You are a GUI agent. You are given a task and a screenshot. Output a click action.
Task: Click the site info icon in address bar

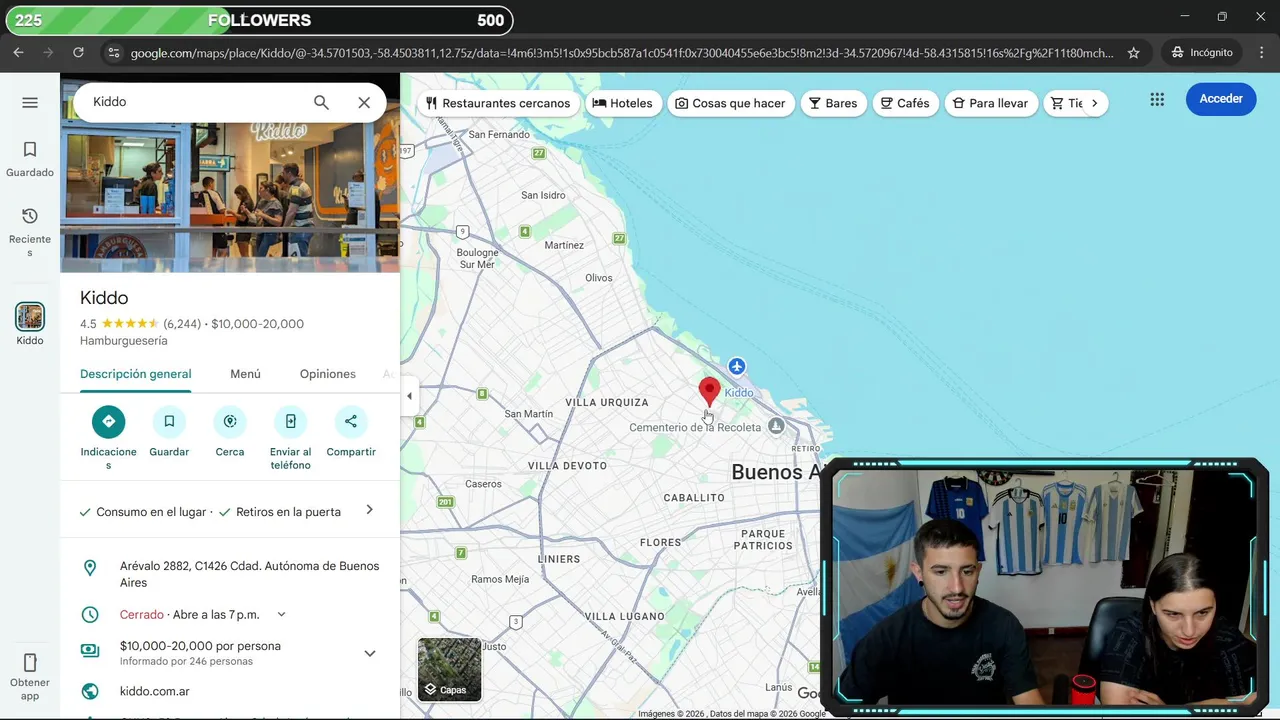coord(113,53)
